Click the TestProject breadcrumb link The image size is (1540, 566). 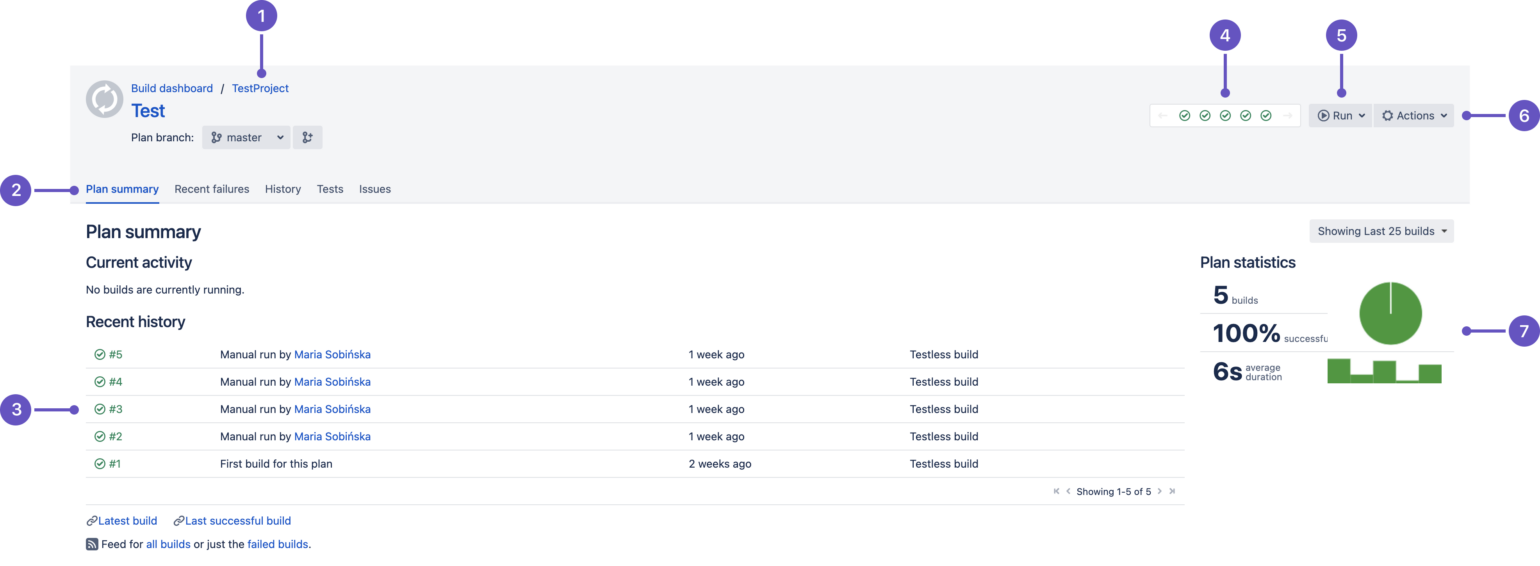point(260,88)
